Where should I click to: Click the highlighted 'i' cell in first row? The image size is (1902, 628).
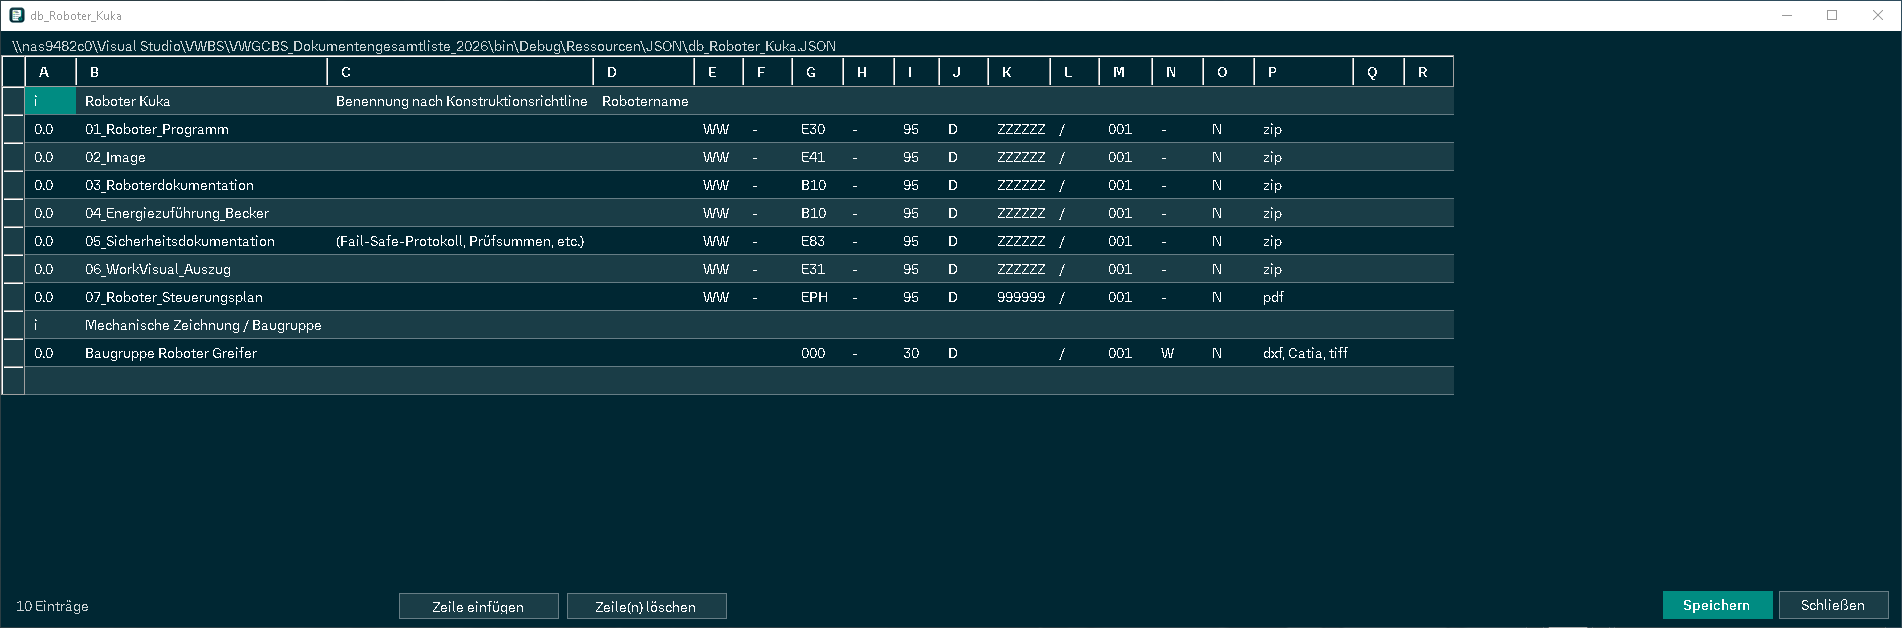click(50, 101)
